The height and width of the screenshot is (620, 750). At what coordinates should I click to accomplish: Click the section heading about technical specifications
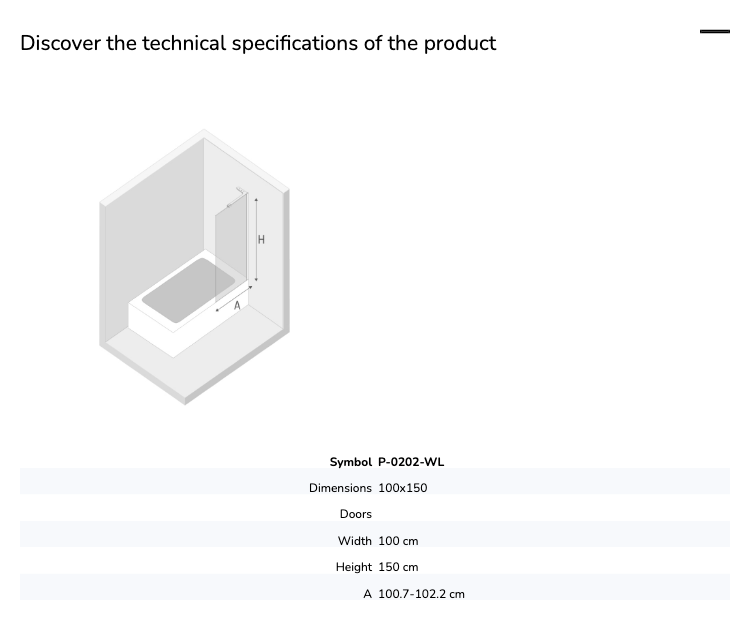pyautogui.click(x=258, y=43)
